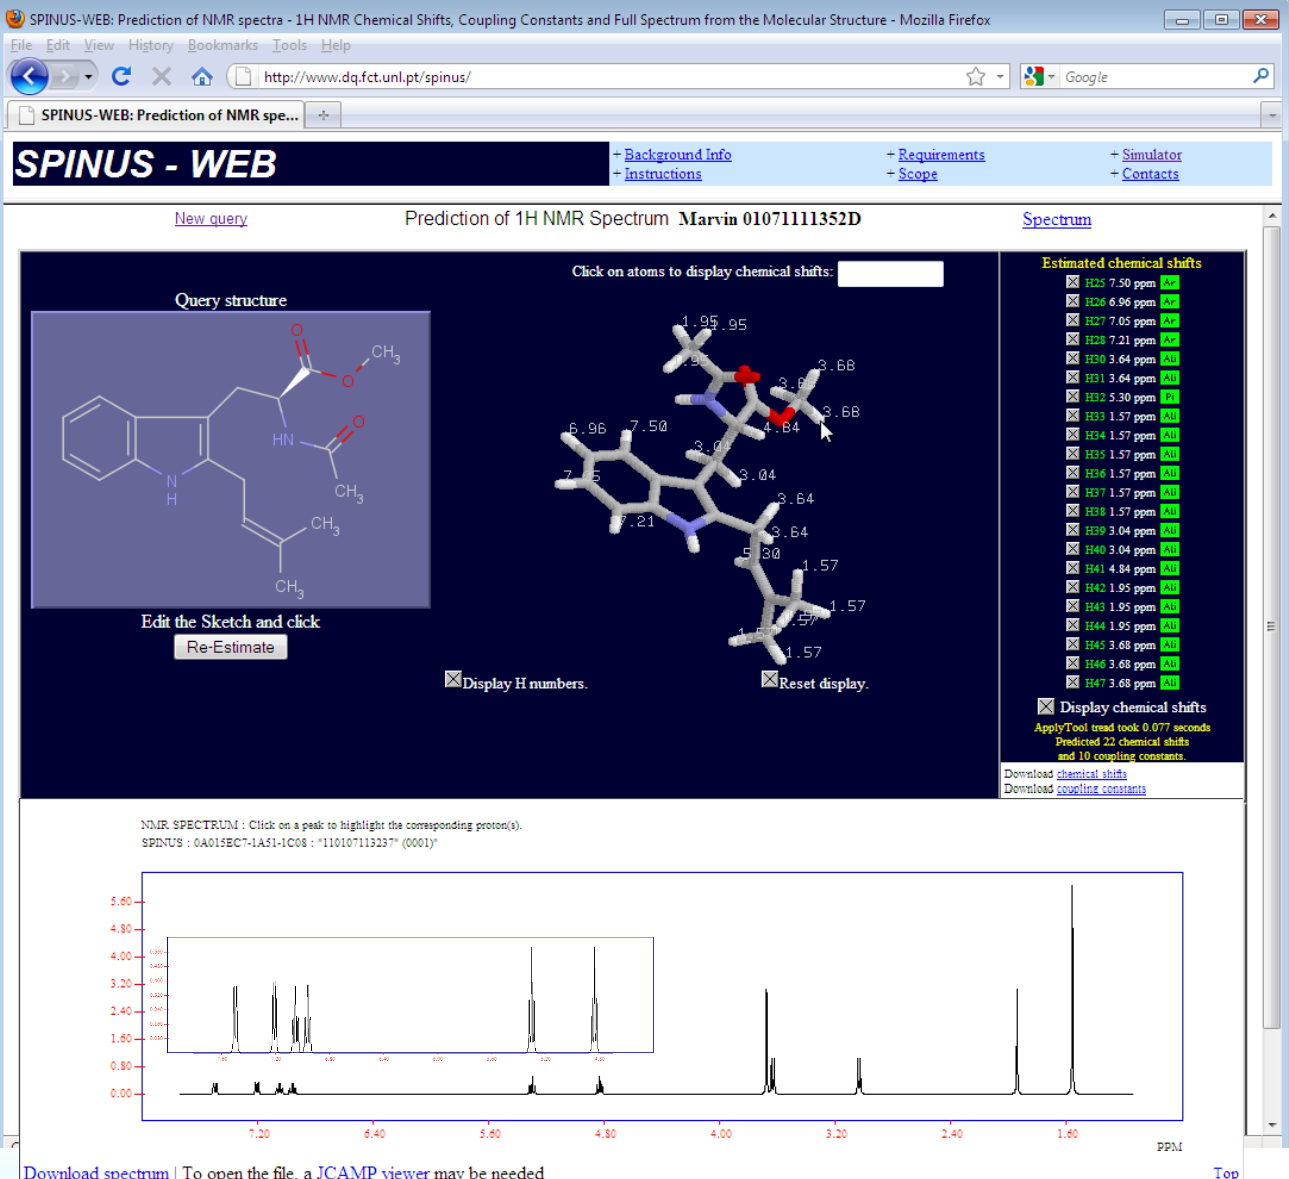Click the vertical scrollbar thumb
This screenshot has height=1179, width=1289.
pyautogui.click(x=1272, y=628)
